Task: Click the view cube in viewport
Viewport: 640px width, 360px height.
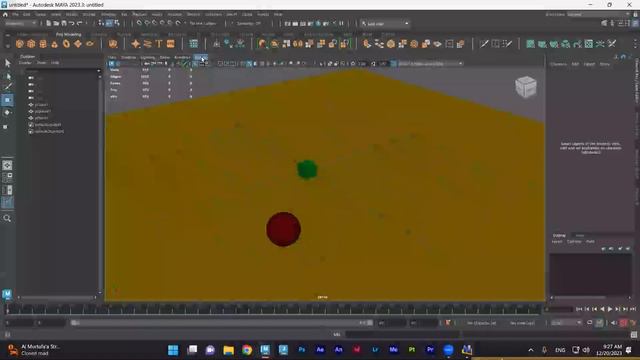Action: tap(525, 87)
